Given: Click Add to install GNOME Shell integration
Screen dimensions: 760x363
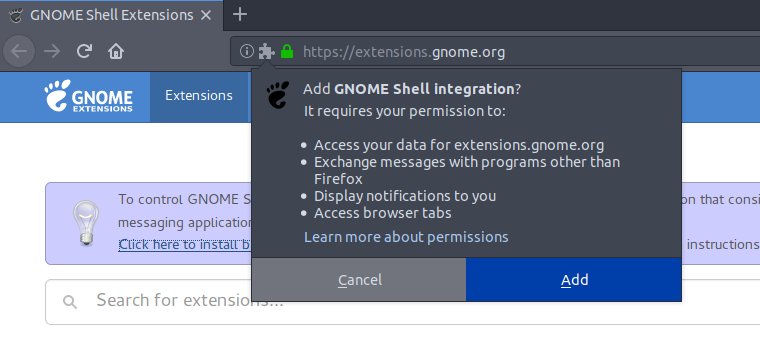Looking at the screenshot, I should (574, 280).
